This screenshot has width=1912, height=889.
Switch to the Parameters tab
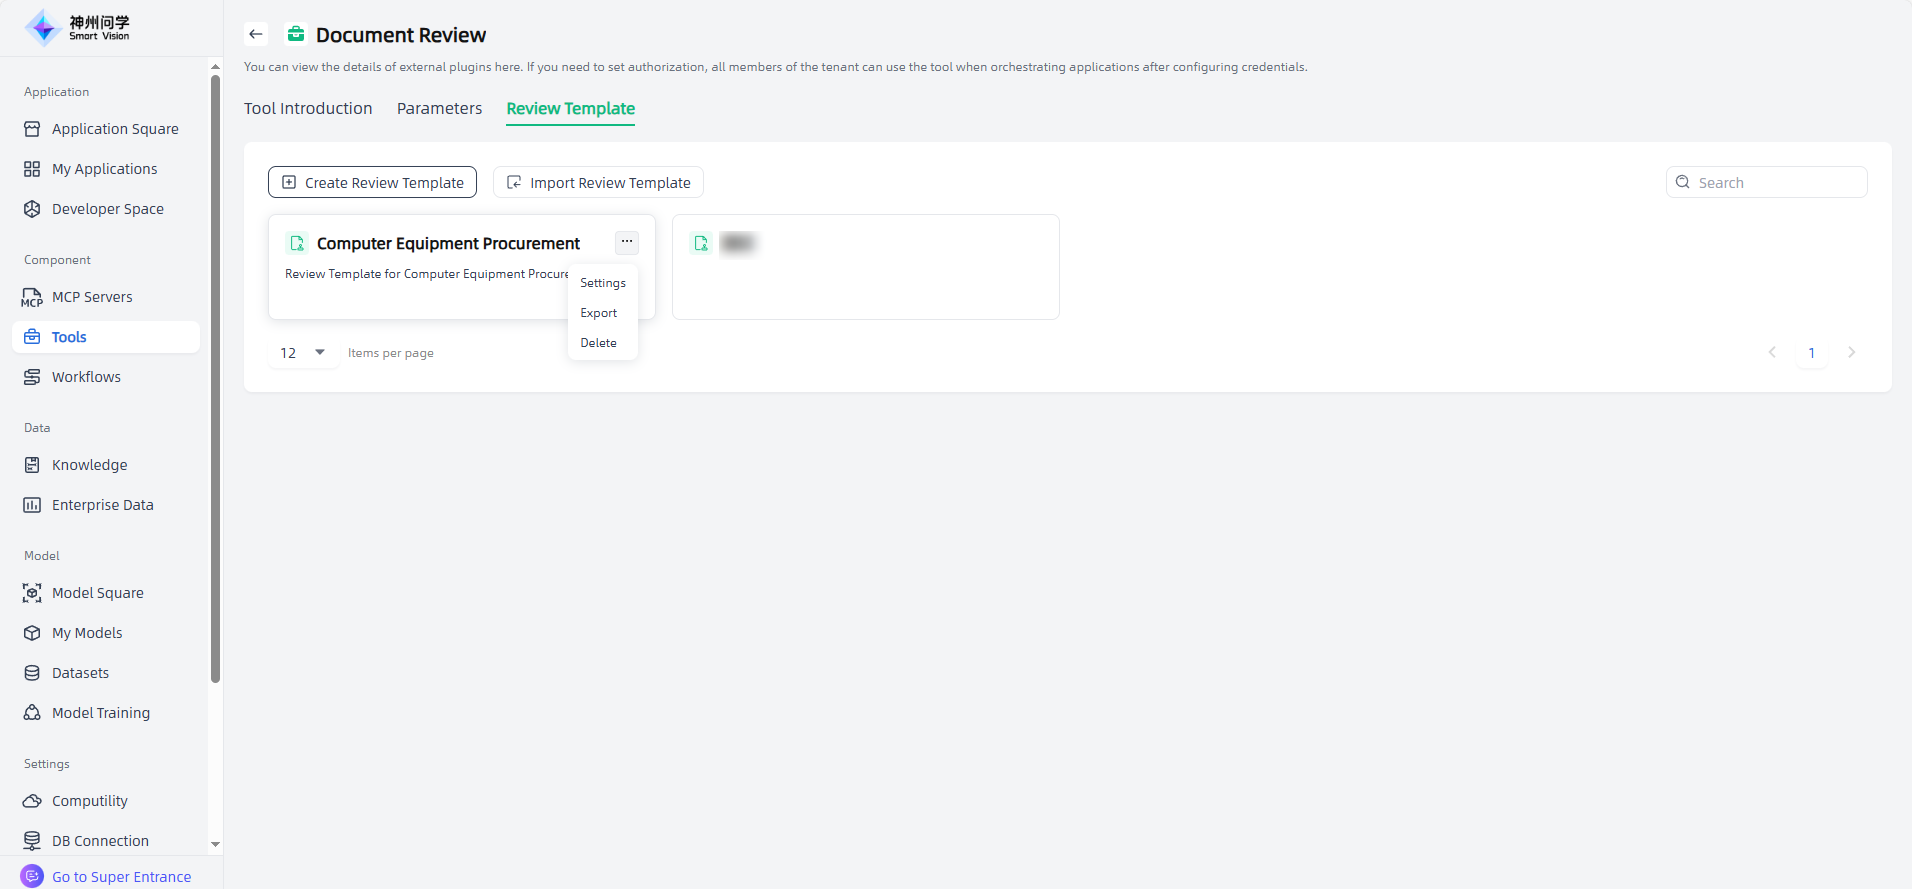coord(439,108)
